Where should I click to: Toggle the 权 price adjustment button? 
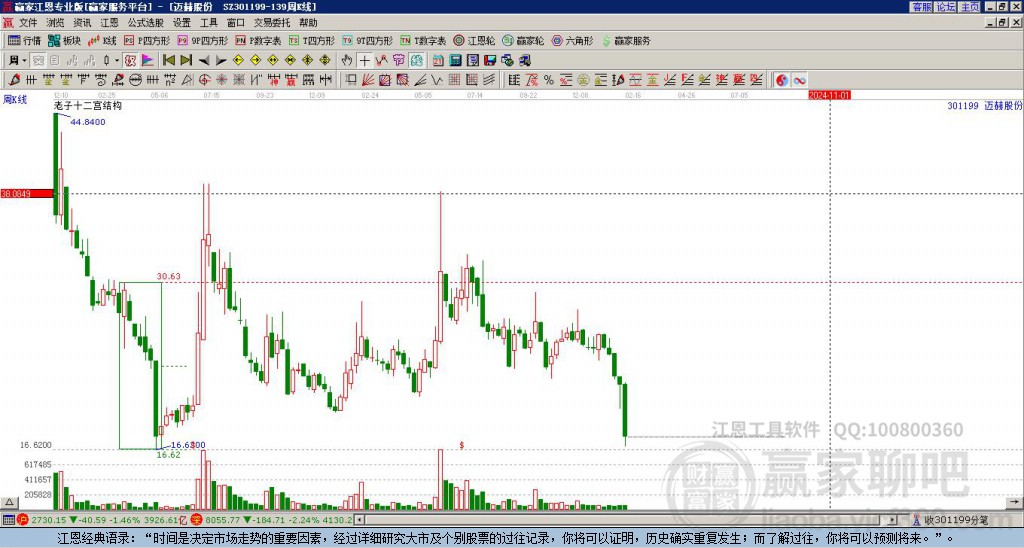coord(130,61)
